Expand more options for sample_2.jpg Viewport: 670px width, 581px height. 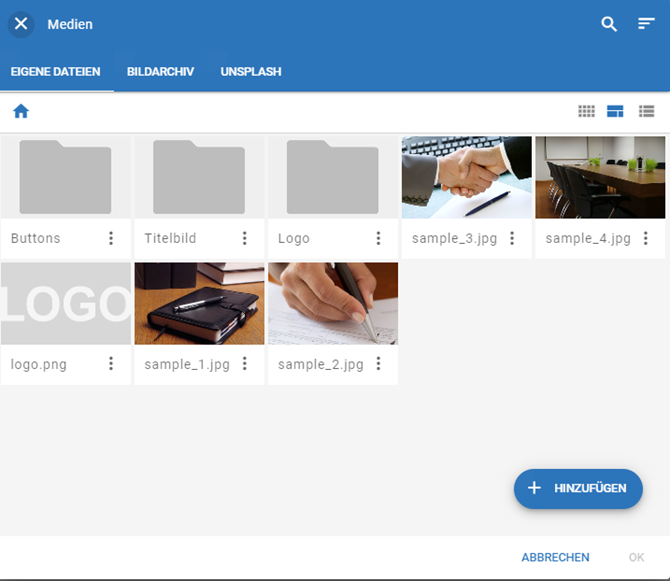[378, 364]
